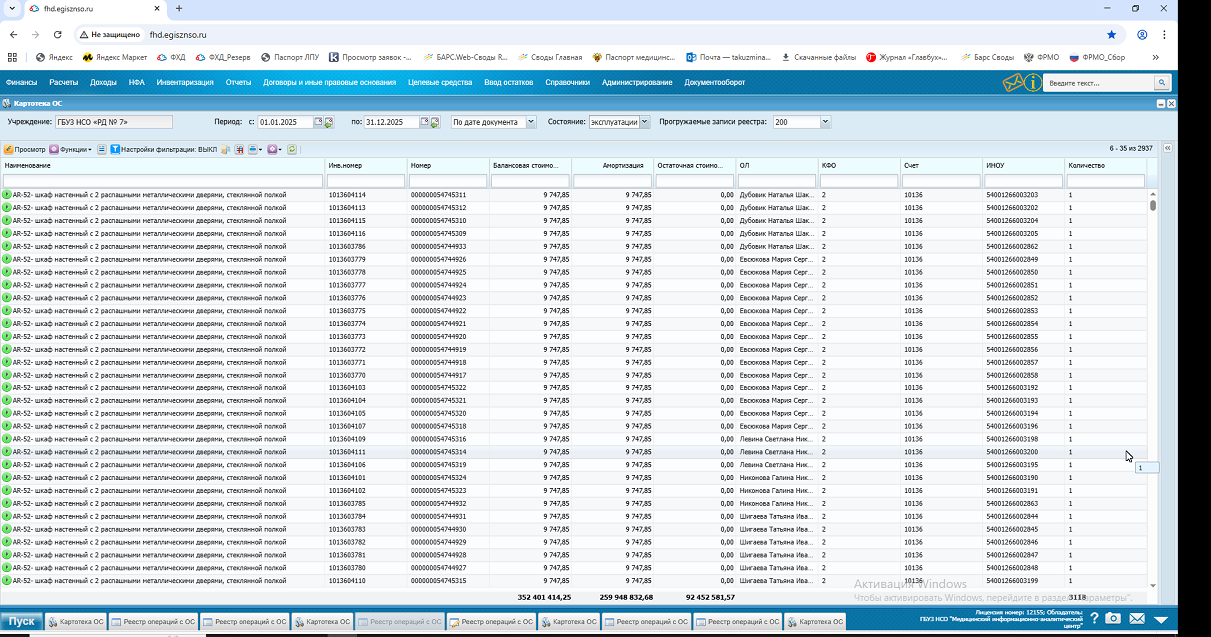Open the loaded records count dropdown showing 200
This screenshot has height=637, width=1211.
point(825,122)
